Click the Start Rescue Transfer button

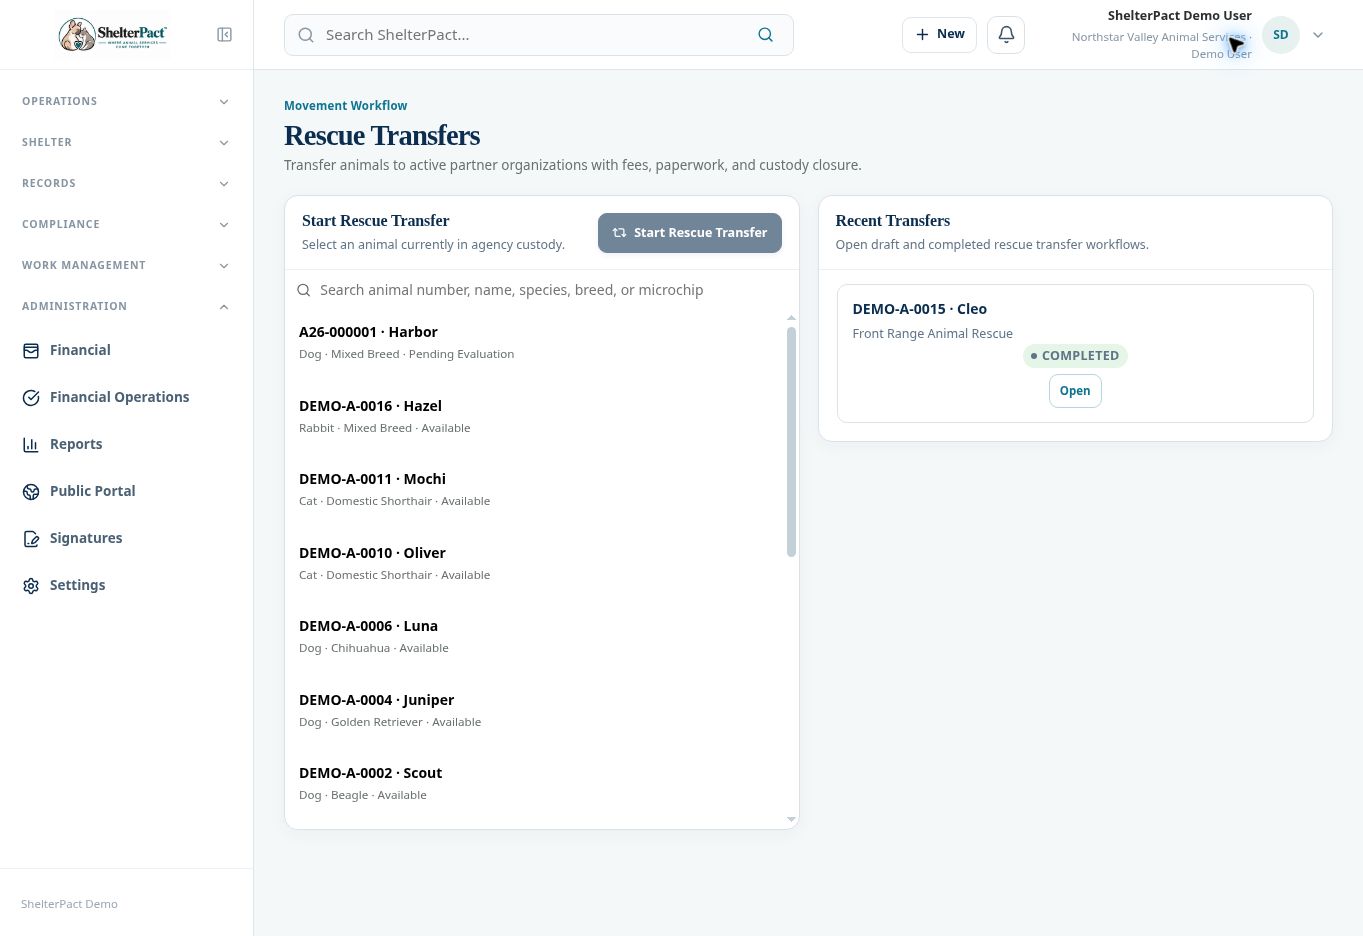tap(690, 233)
